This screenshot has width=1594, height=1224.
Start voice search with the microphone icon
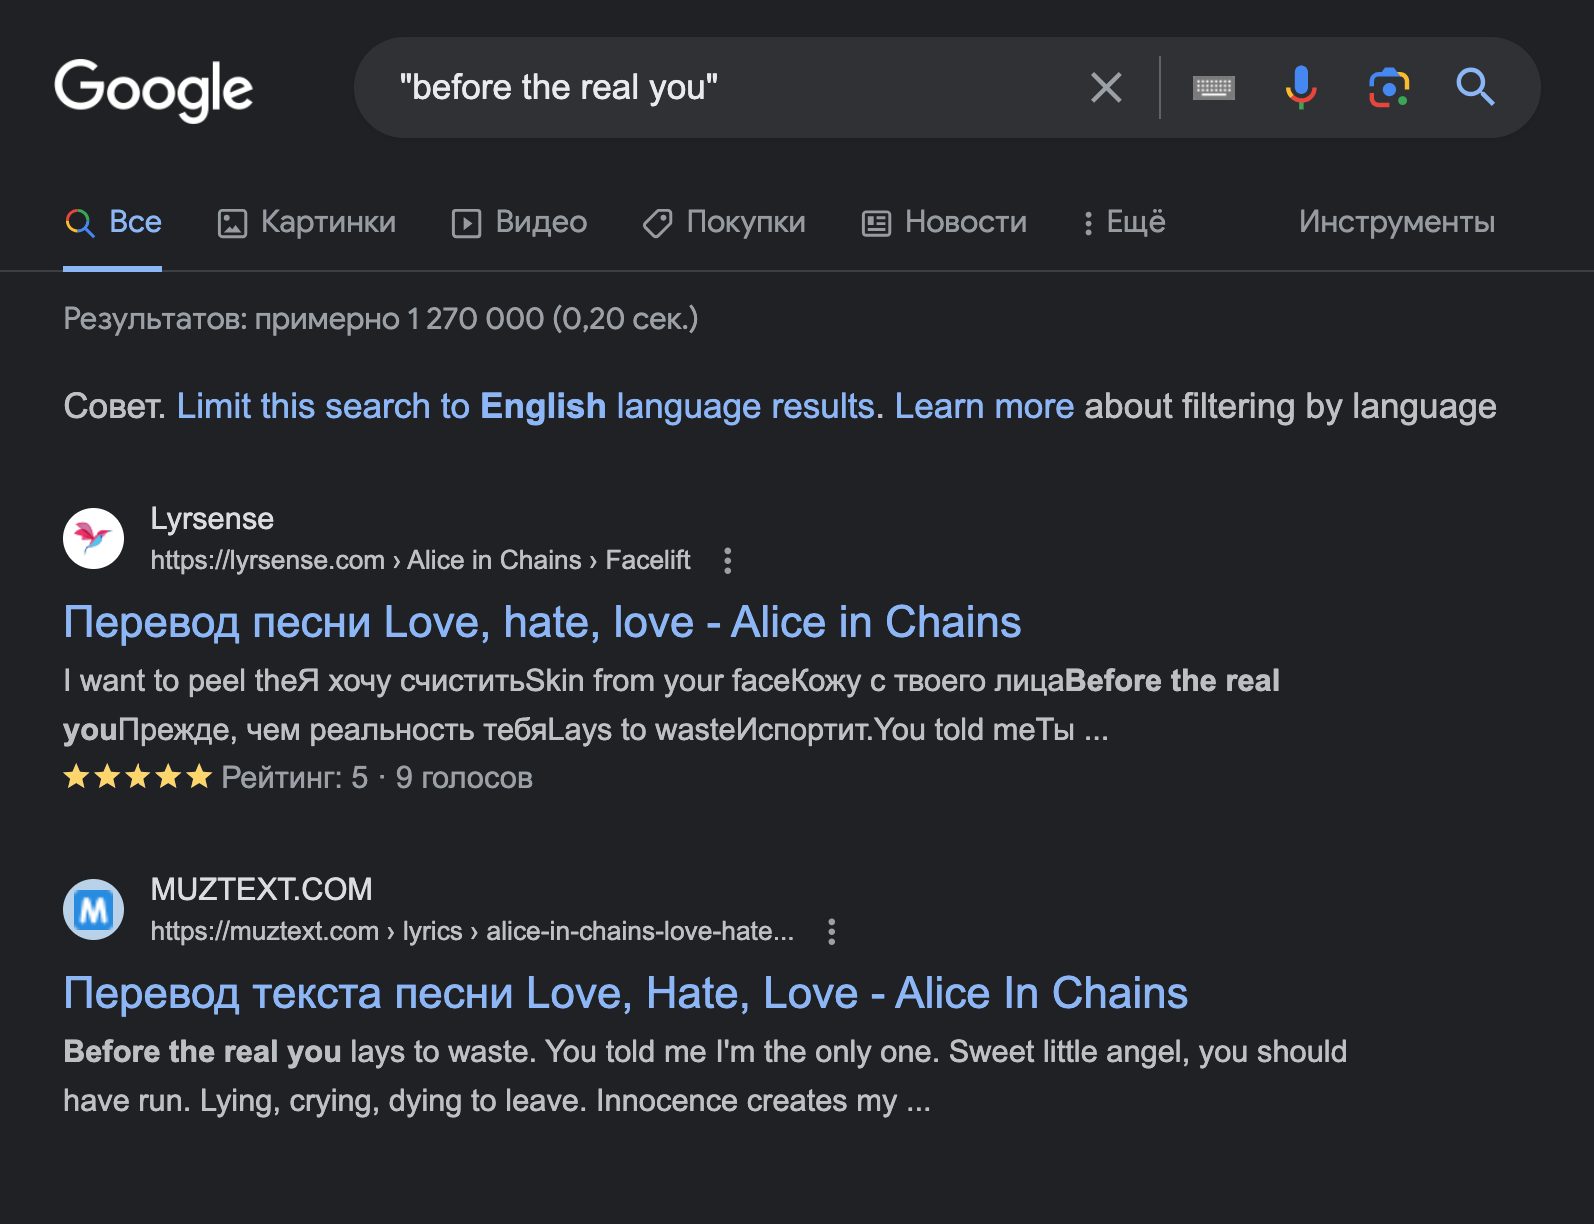point(1301,88)
